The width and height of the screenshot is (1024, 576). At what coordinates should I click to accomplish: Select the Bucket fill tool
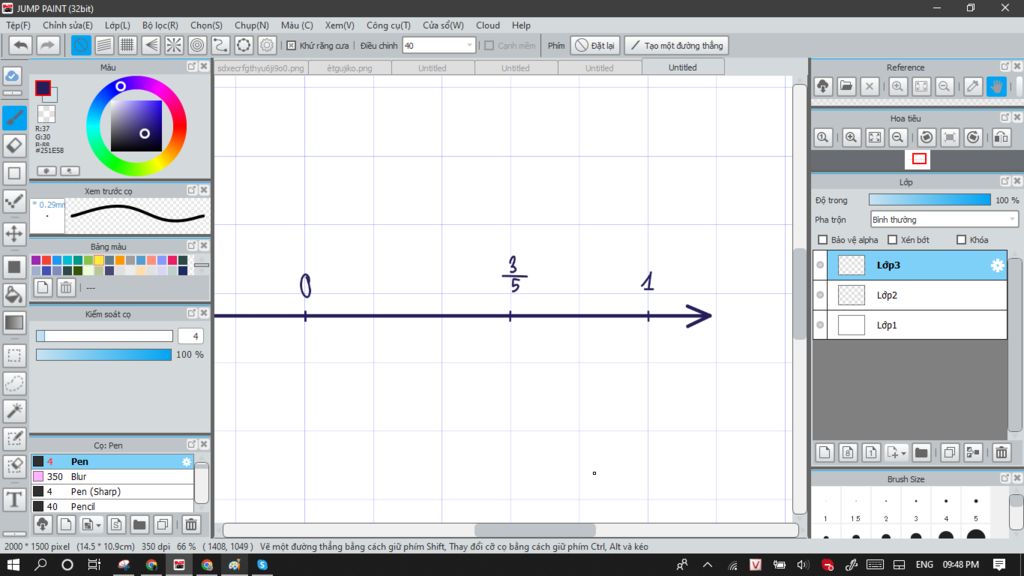coord(14,295)
